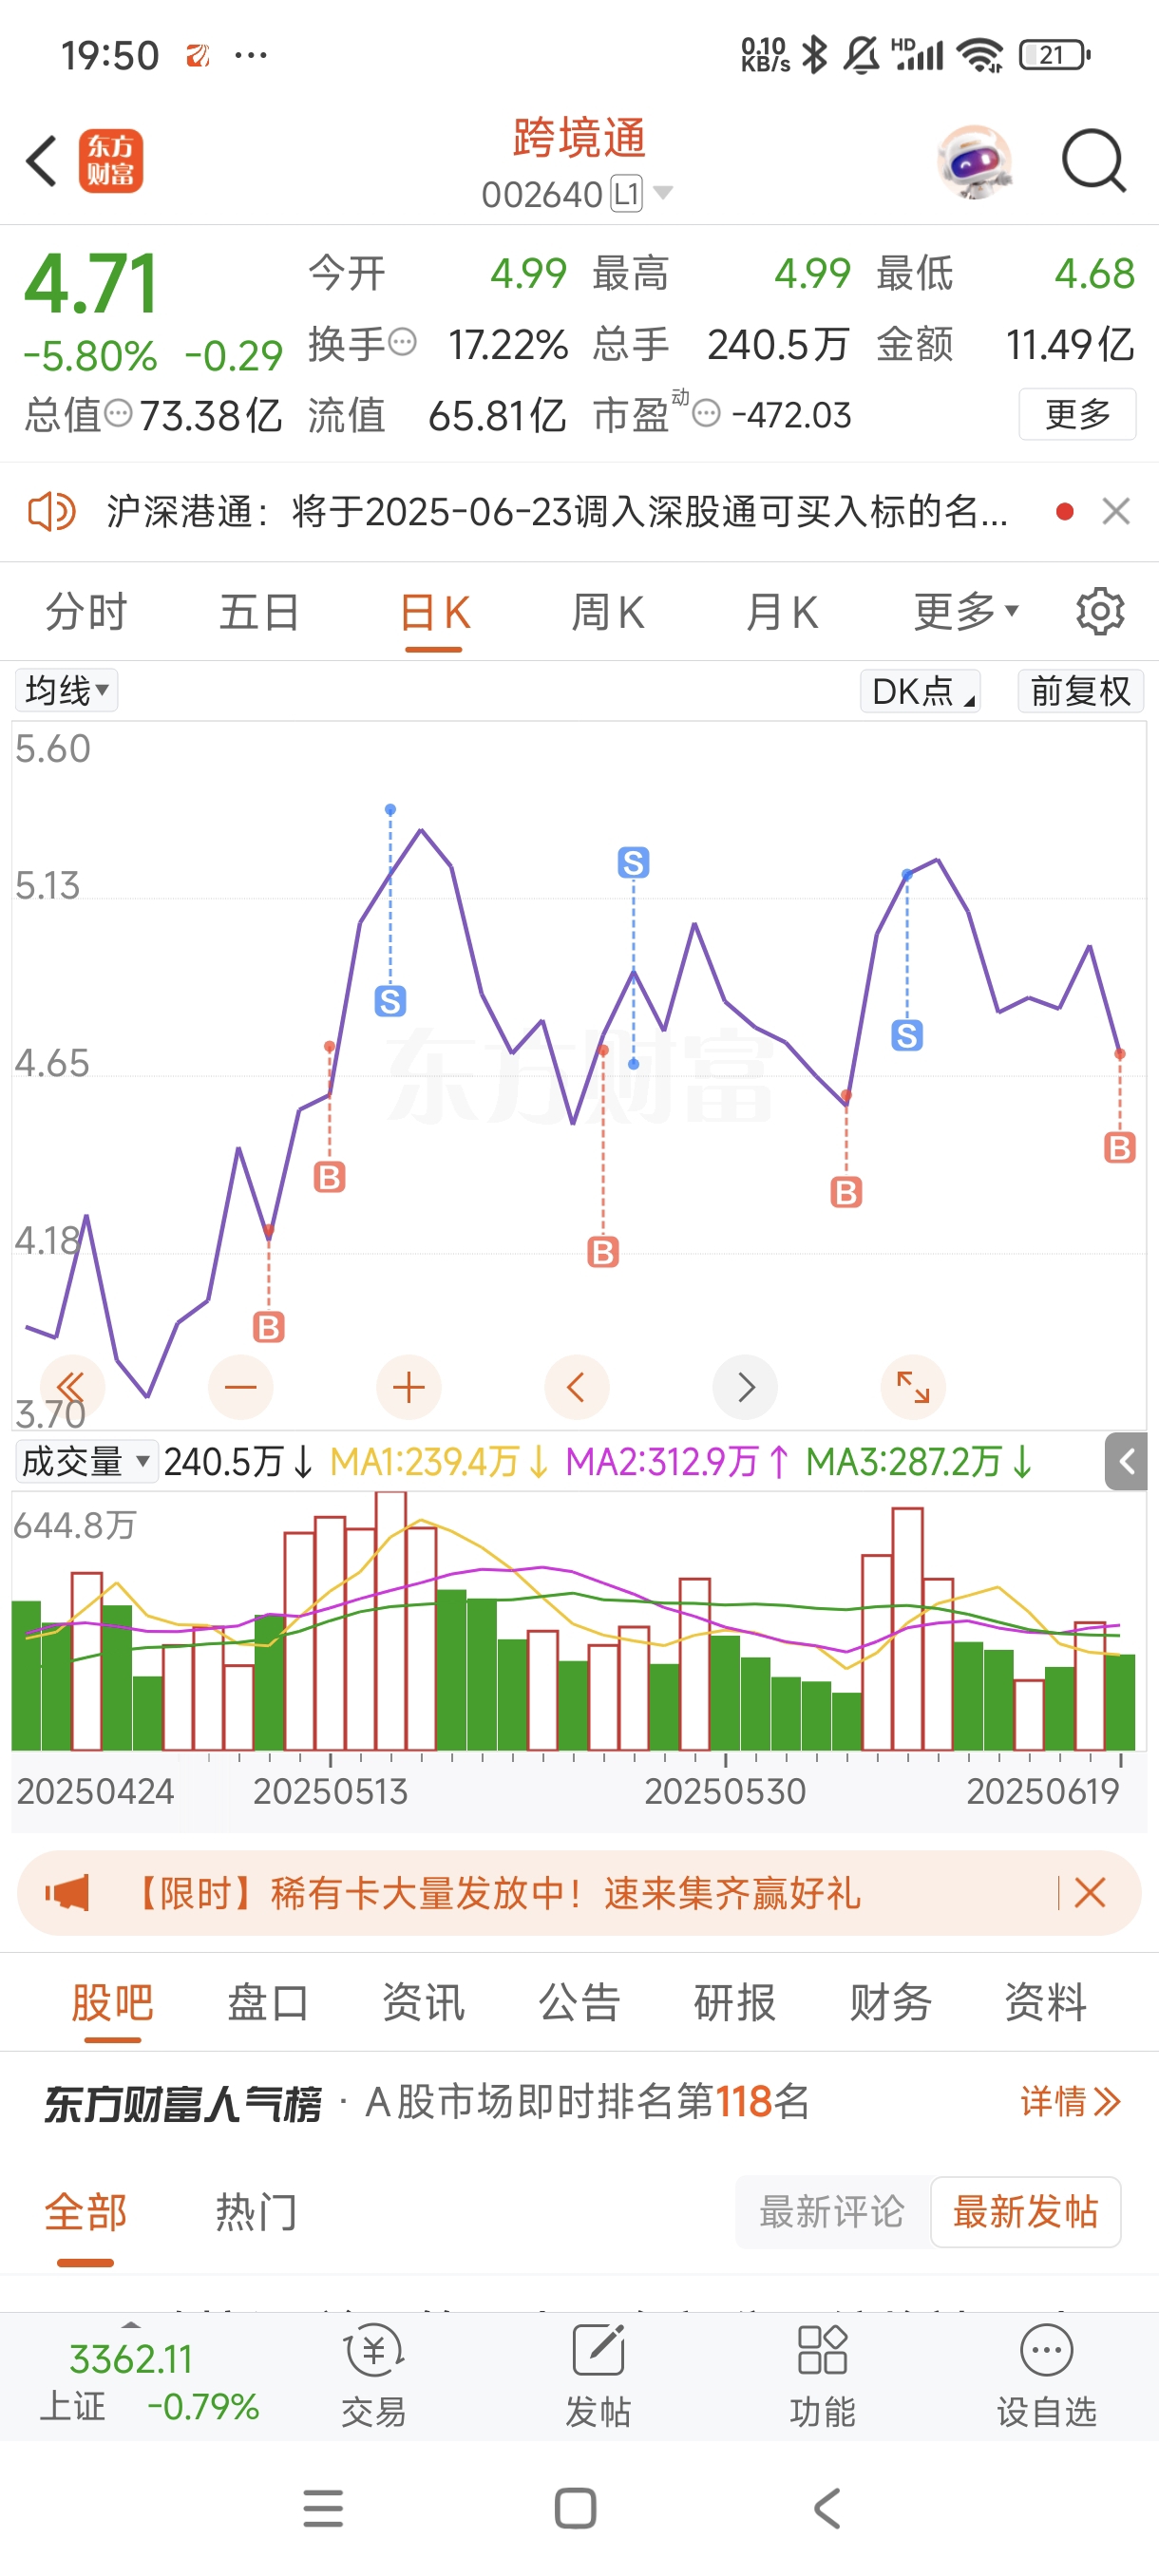The image size is (1159, 2576).
Task: Switch to 分时 chart tab
Action: (87, 612)
